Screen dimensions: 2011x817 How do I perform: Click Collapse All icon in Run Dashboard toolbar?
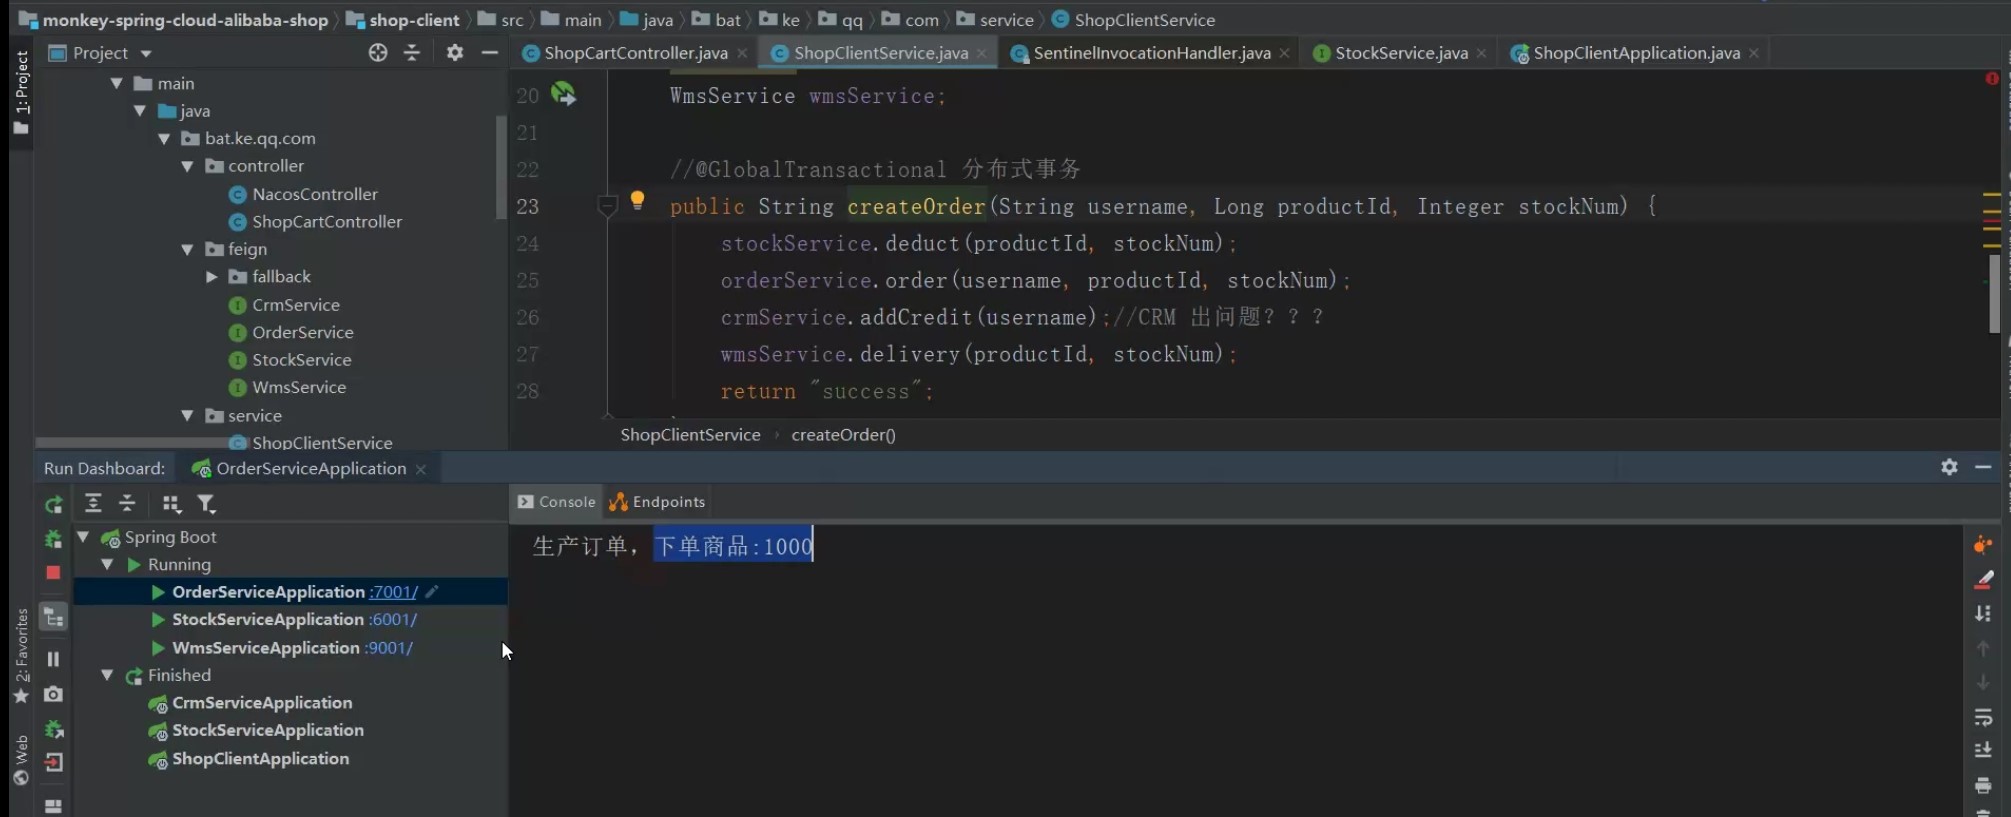127,503
